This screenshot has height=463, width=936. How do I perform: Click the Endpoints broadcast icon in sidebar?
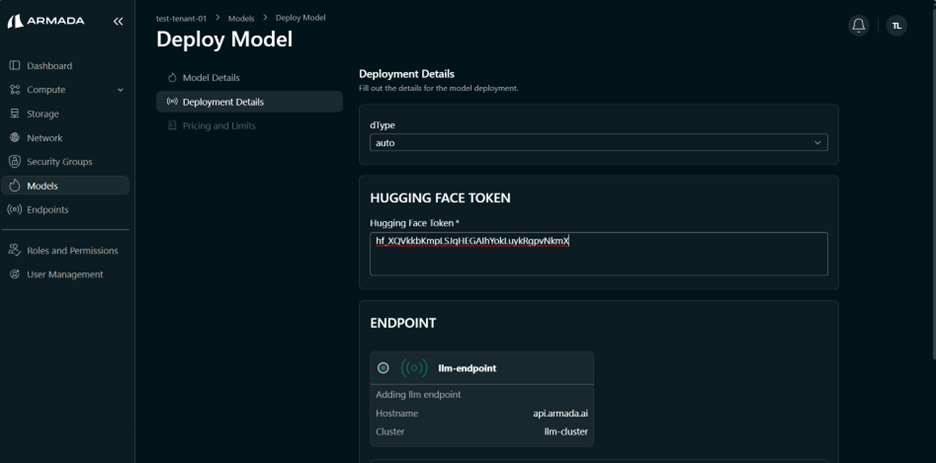[x=15, y=209]
